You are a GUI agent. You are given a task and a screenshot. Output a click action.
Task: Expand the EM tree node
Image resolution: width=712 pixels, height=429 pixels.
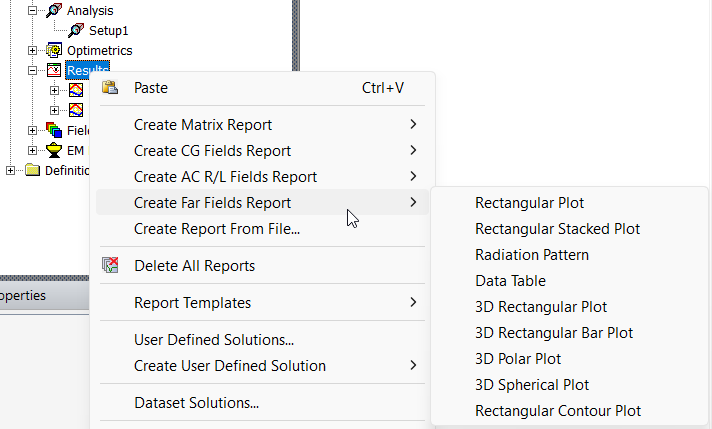click(x=32, y=150)
